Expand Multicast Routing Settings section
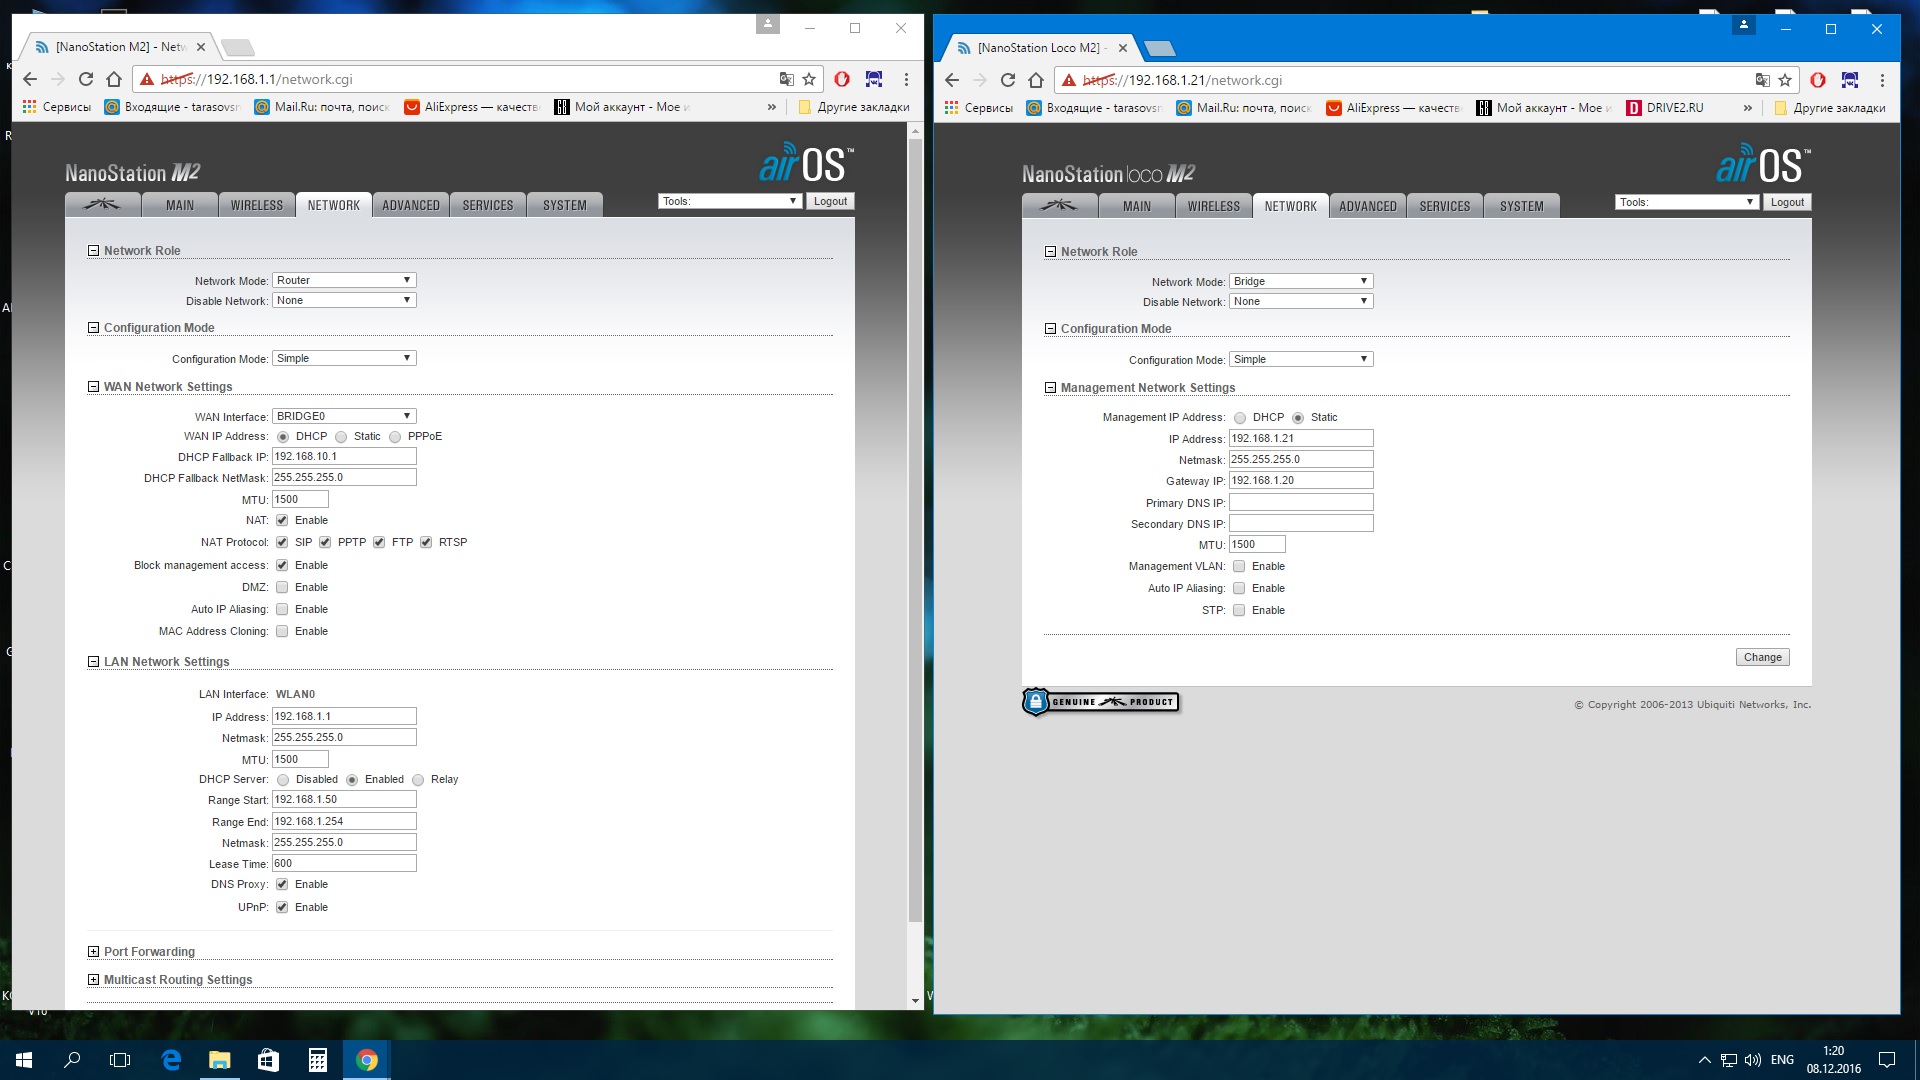 click(x=93, y=980)
